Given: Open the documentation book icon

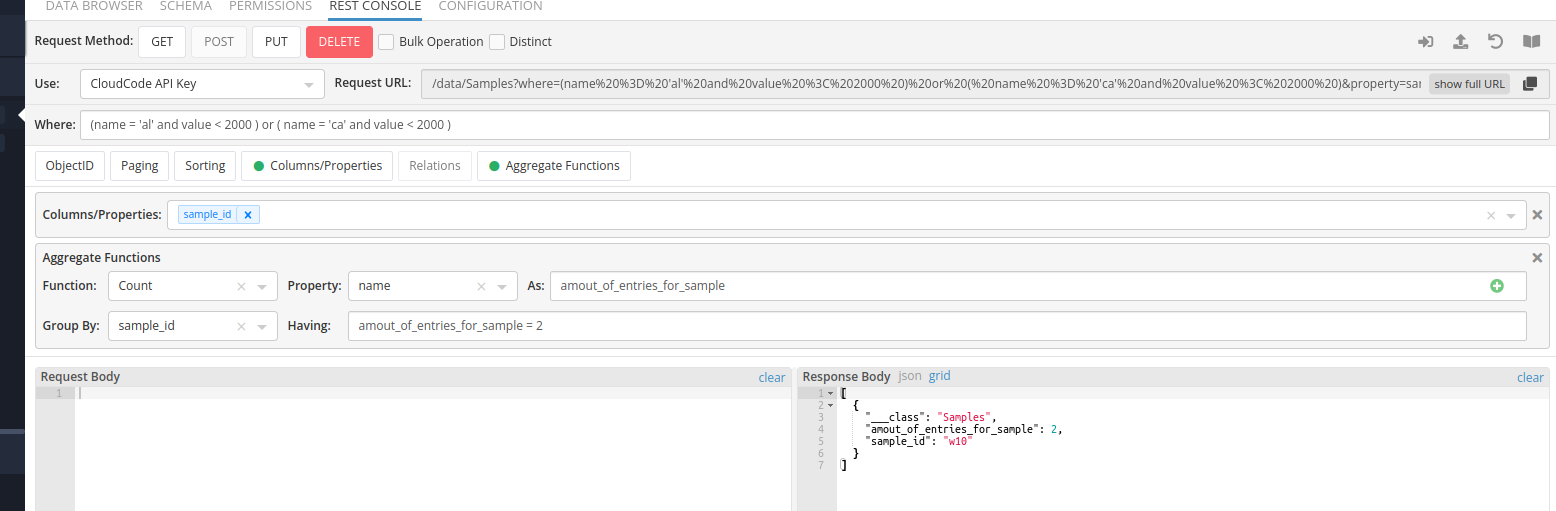Looking at the screenshot, I should click(x=1531, y=42).
